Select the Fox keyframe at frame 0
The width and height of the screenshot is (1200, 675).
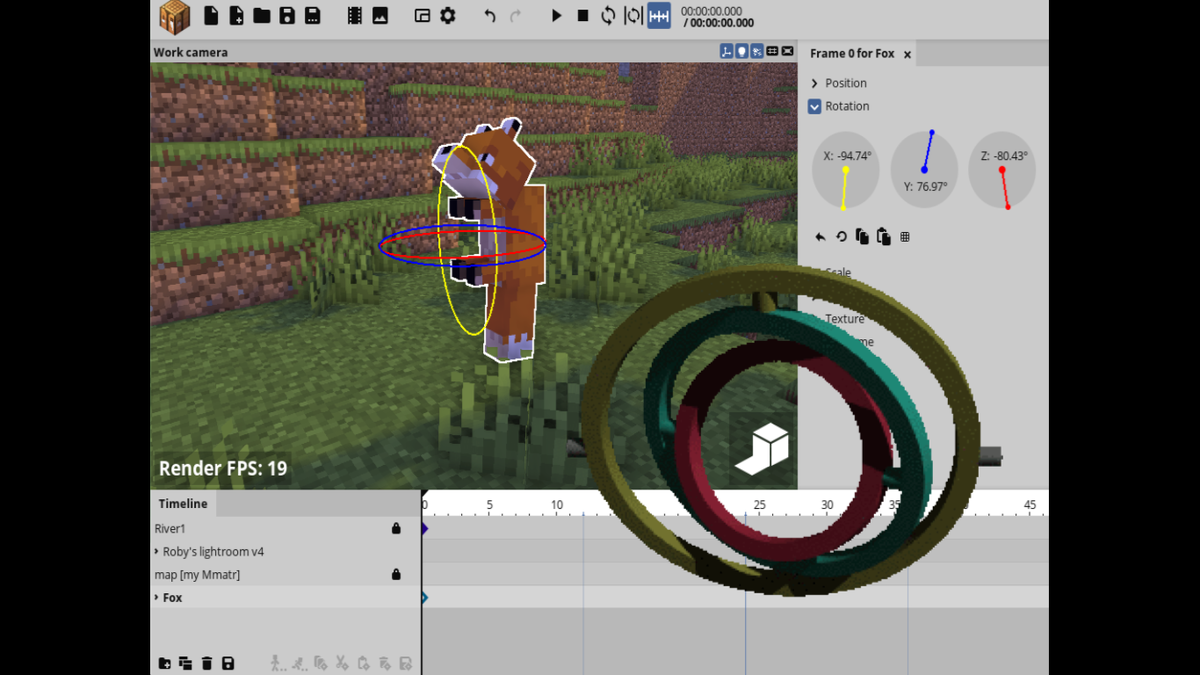point(424,597)
